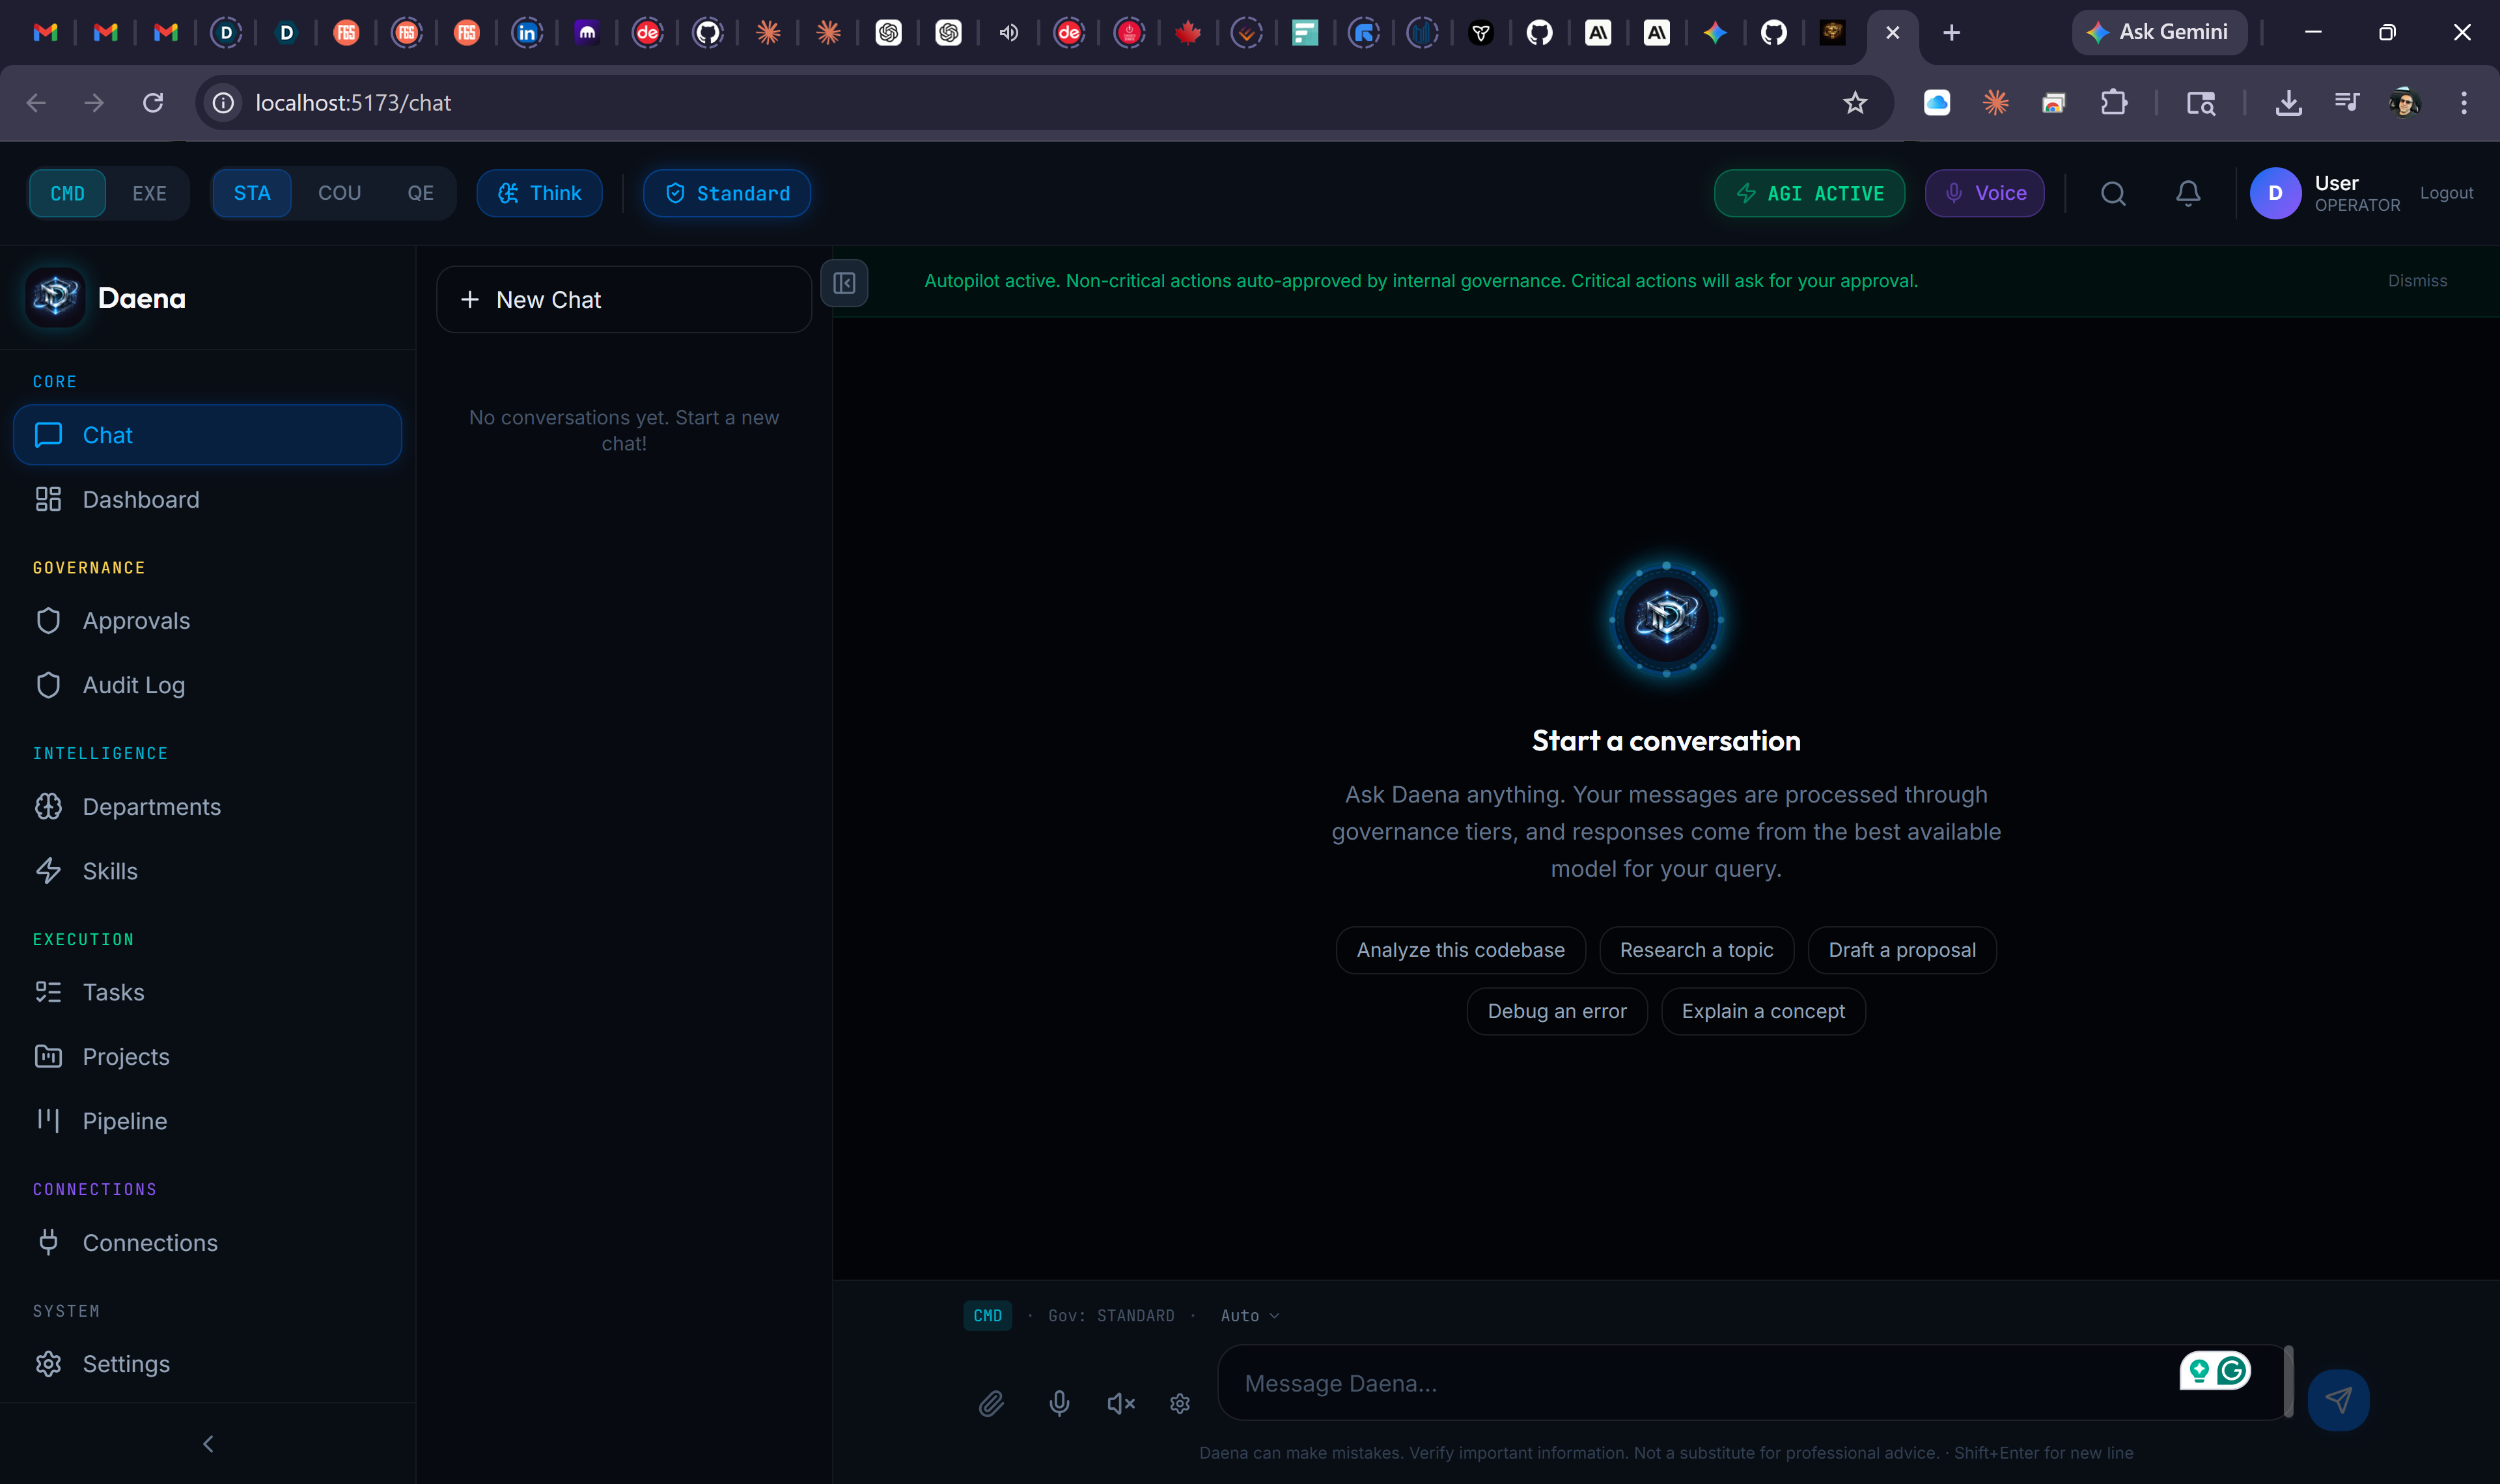
Task: Open chat settings gear near input
Action: [x=1180, y=1403]
